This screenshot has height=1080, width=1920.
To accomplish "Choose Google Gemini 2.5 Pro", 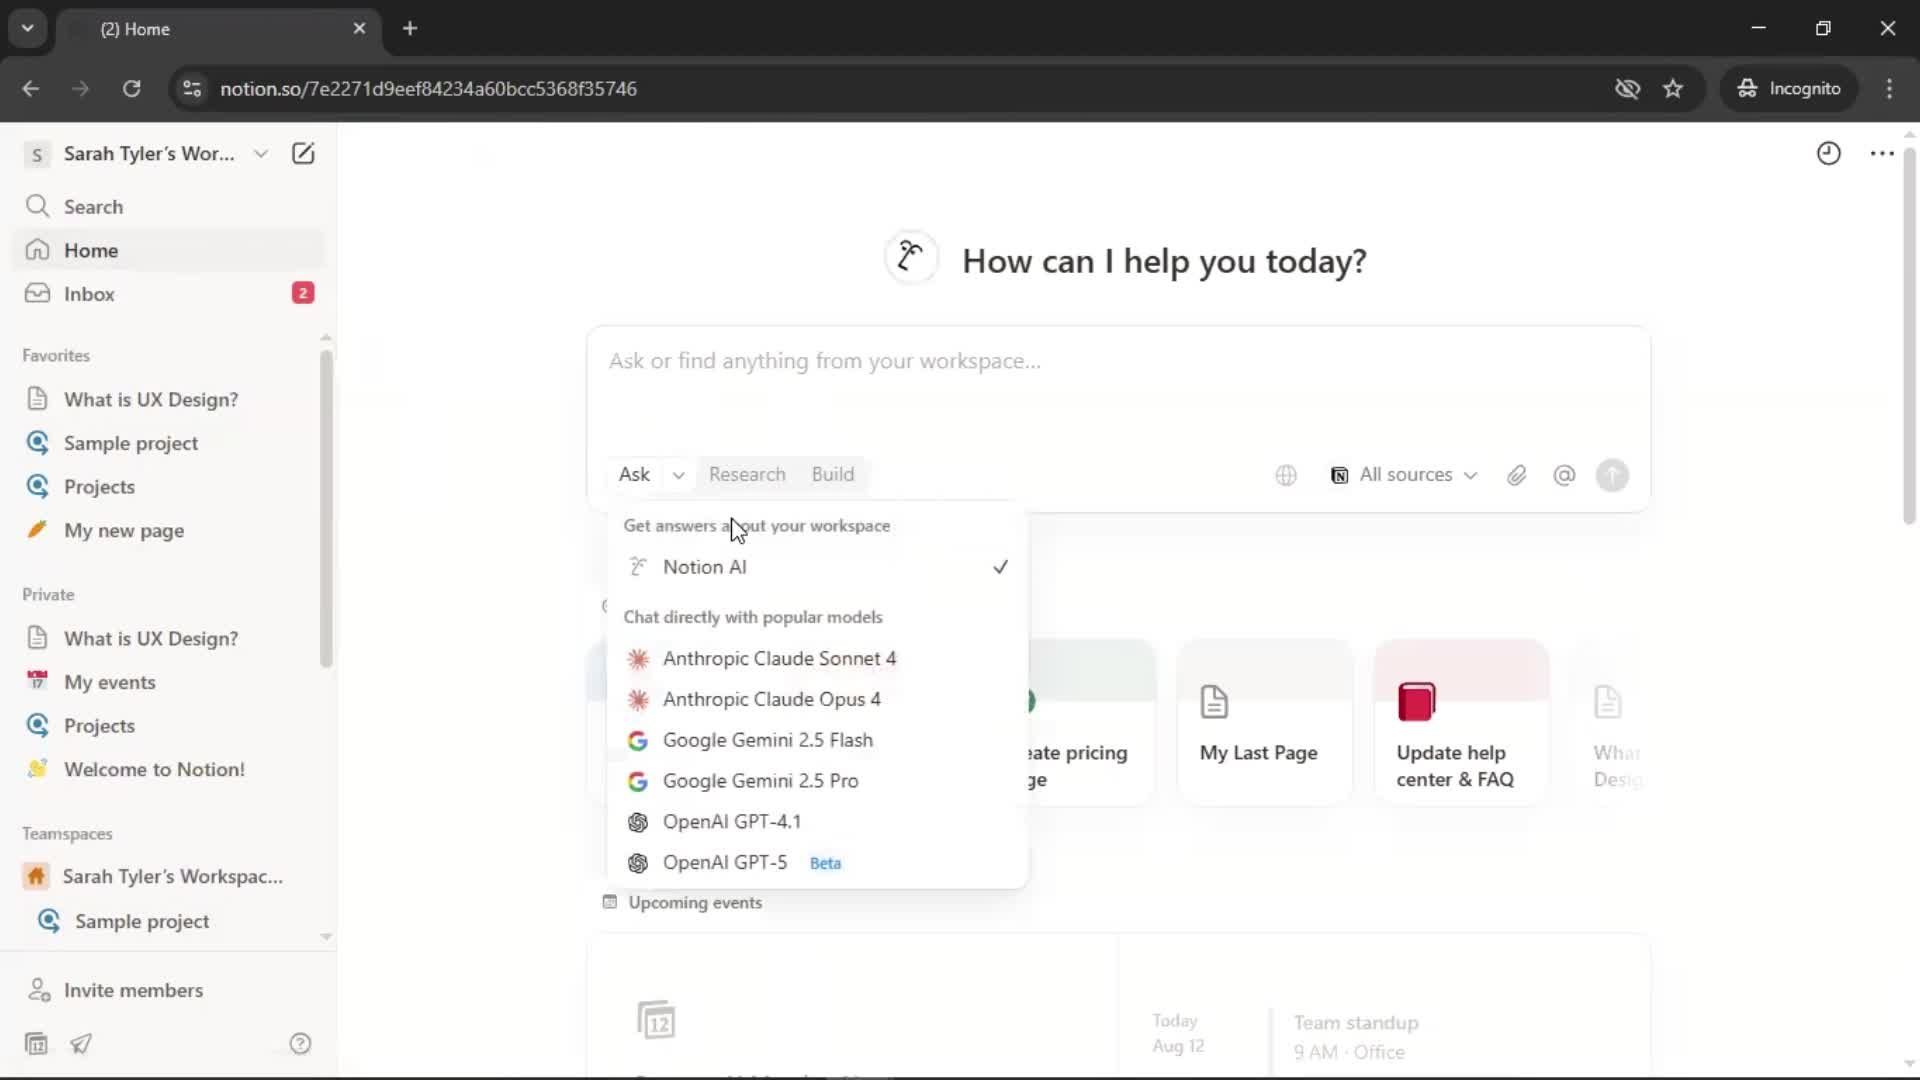I will (x=817, y=781).
